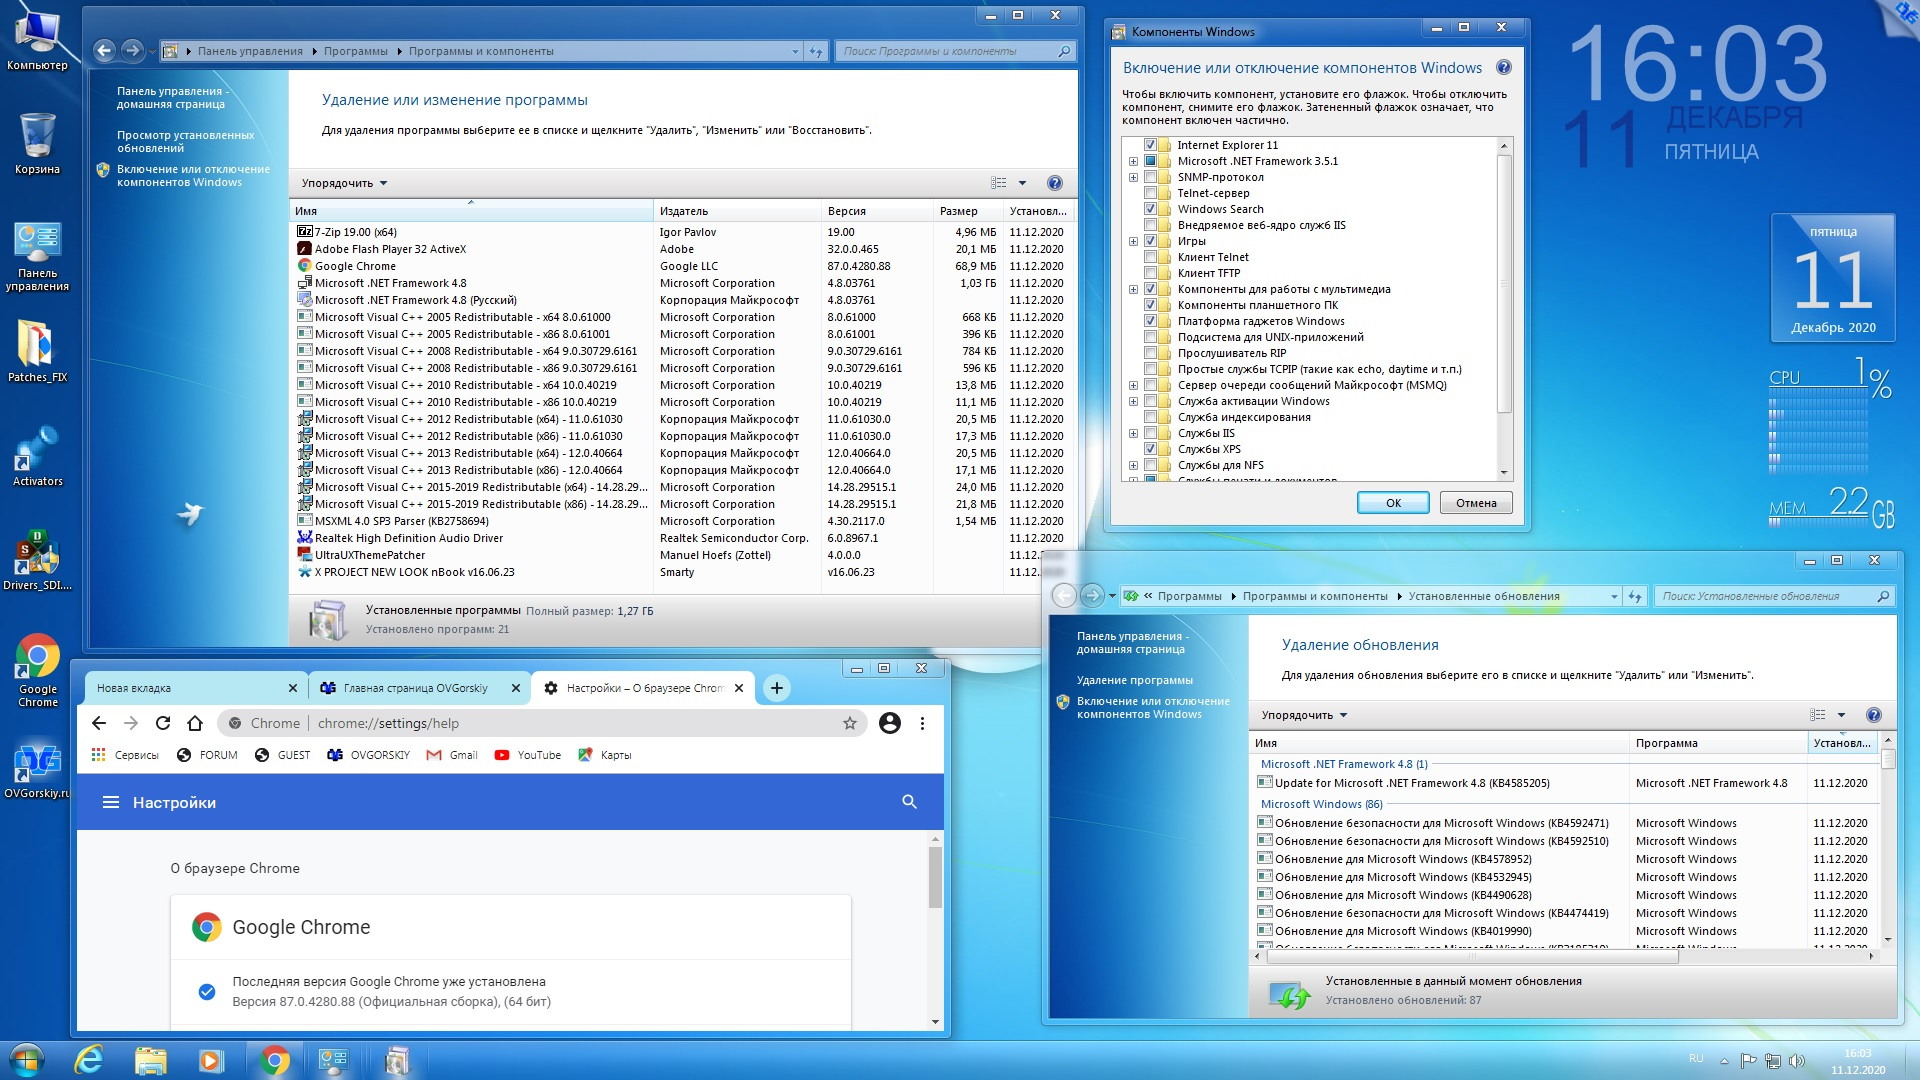Expand the Microsoft .NET Framework 3.5.1 node
The image size is (1920, 1080).
point(1133,161)
